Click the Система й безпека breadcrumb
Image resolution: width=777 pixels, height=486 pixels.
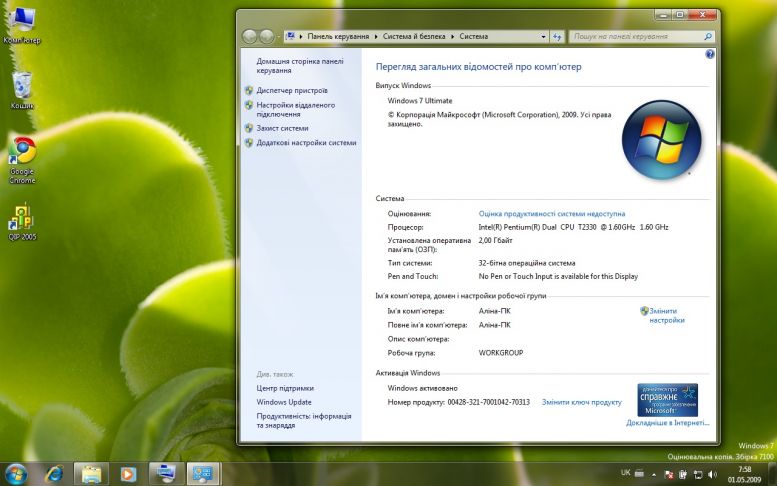pyautogui.click(x=414, y=37)
